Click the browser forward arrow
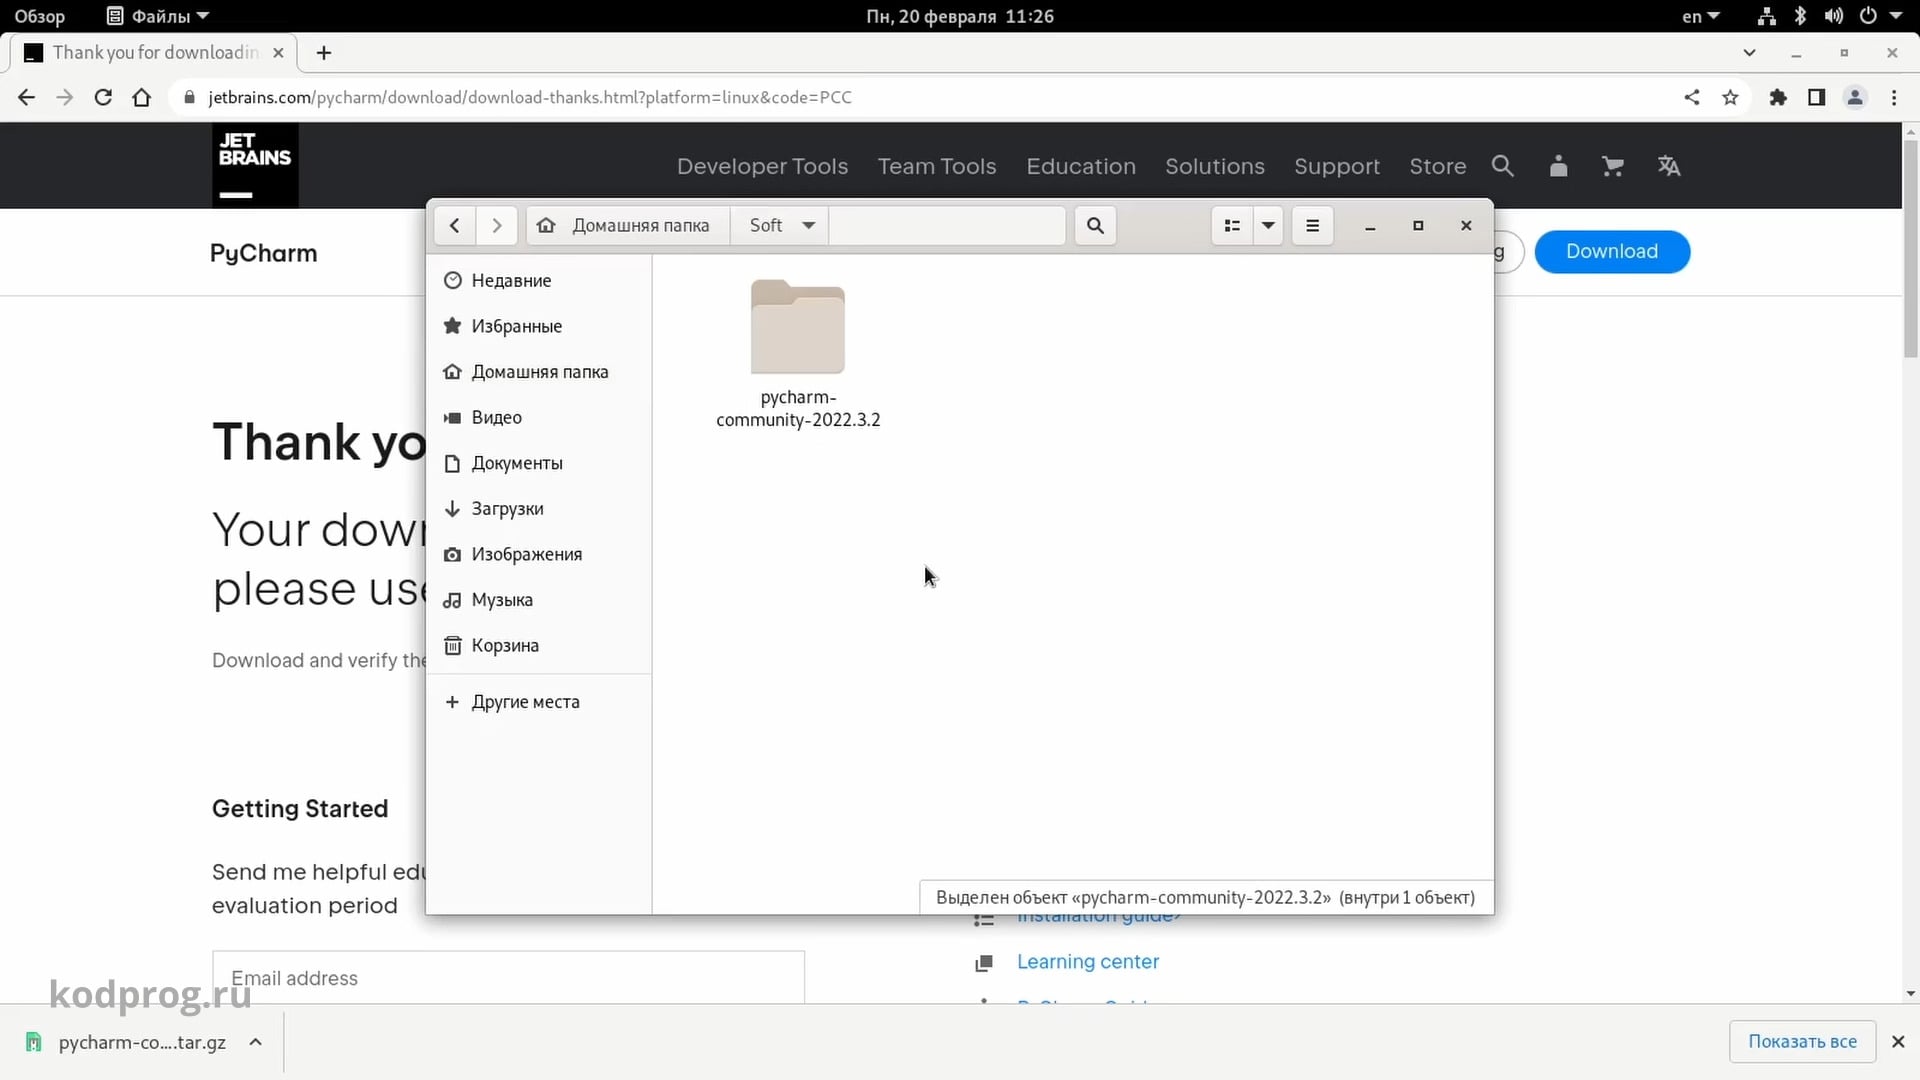 pos(65,97)
